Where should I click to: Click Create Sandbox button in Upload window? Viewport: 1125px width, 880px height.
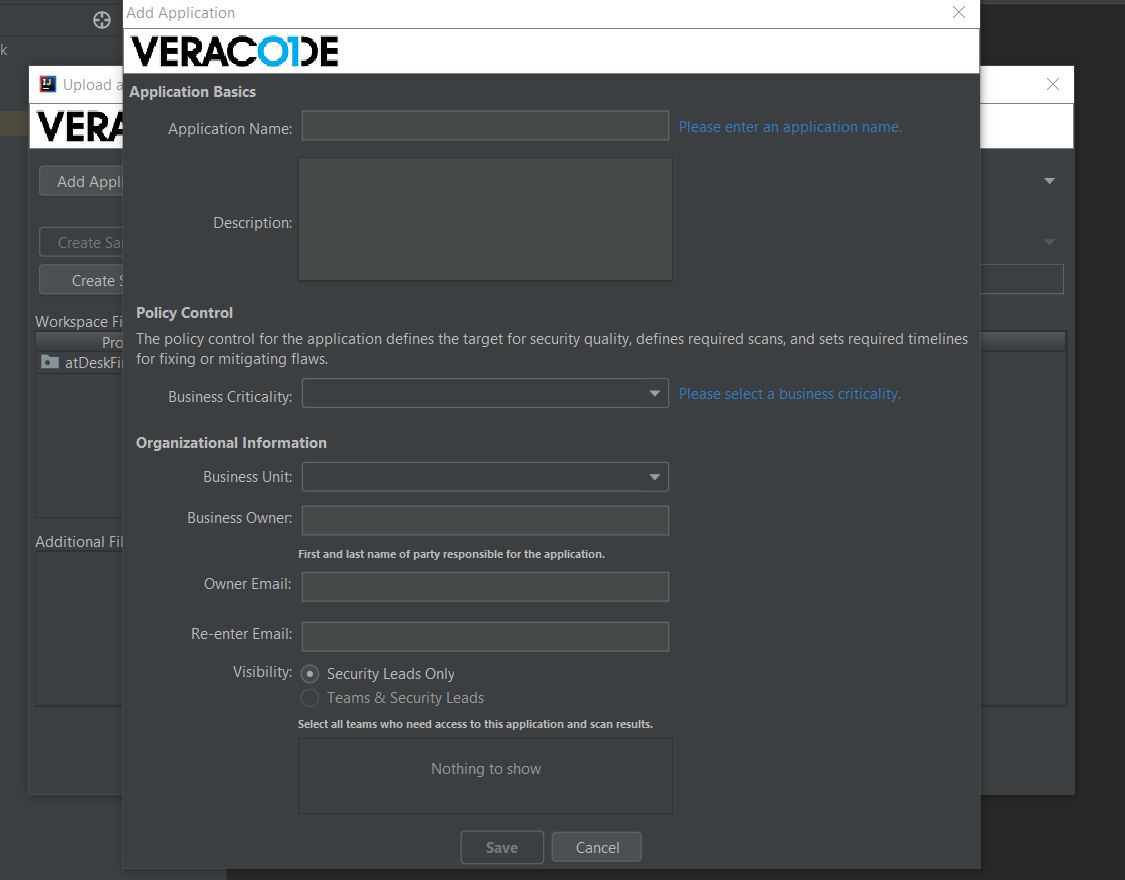[x=81, y=242]
